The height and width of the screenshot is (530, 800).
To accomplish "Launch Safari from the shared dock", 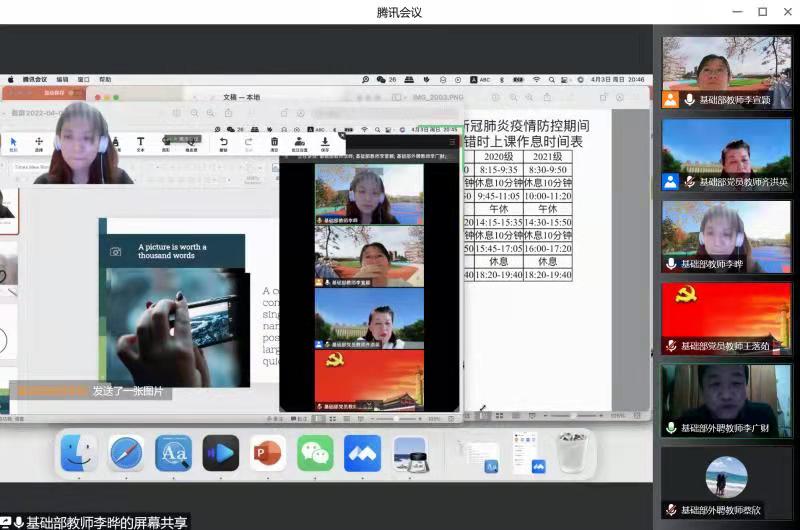I will (126, 453).
